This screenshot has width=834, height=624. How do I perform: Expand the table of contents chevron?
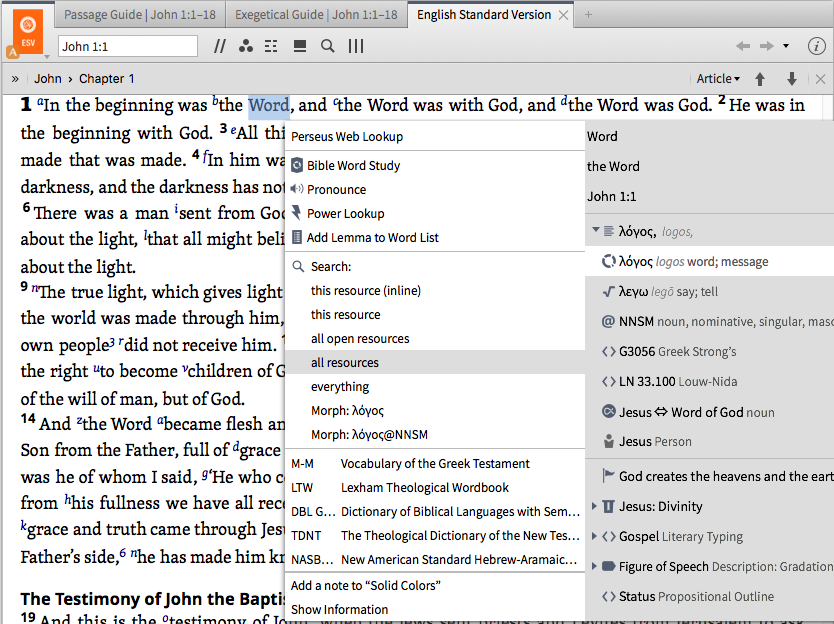click(x=15, y=79)
